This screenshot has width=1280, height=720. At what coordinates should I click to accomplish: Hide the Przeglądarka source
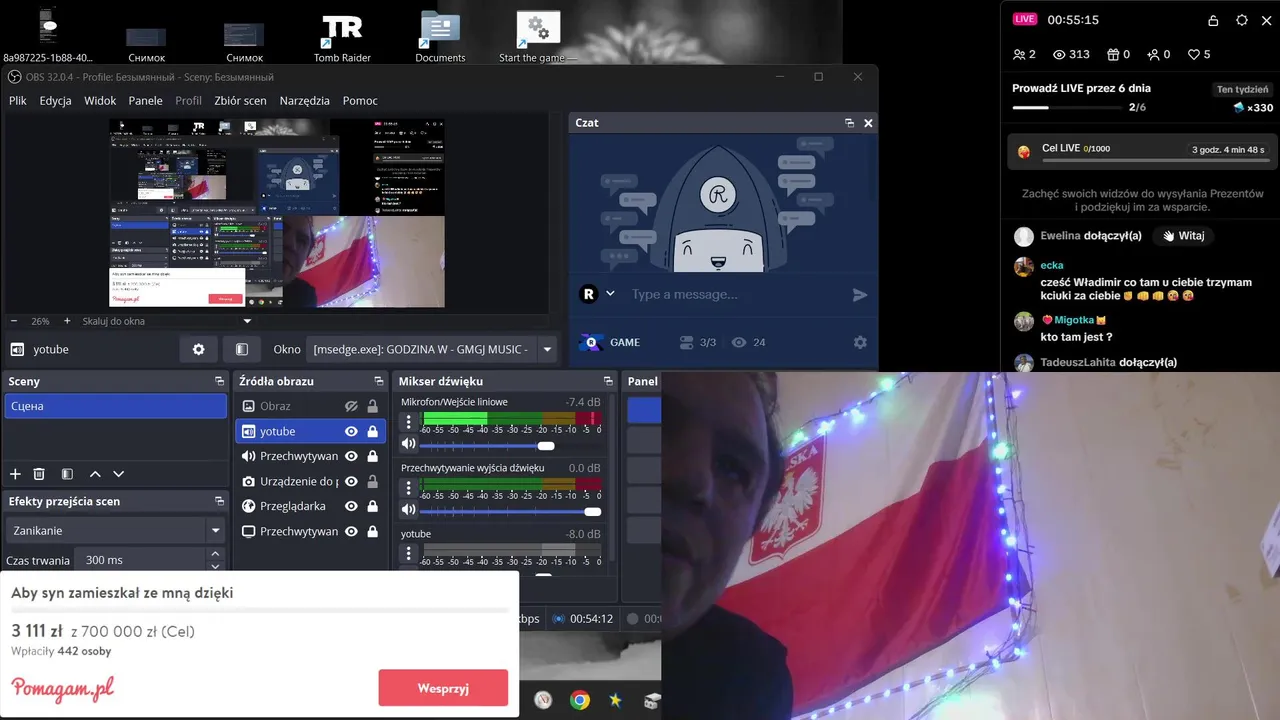pos(351,506)
